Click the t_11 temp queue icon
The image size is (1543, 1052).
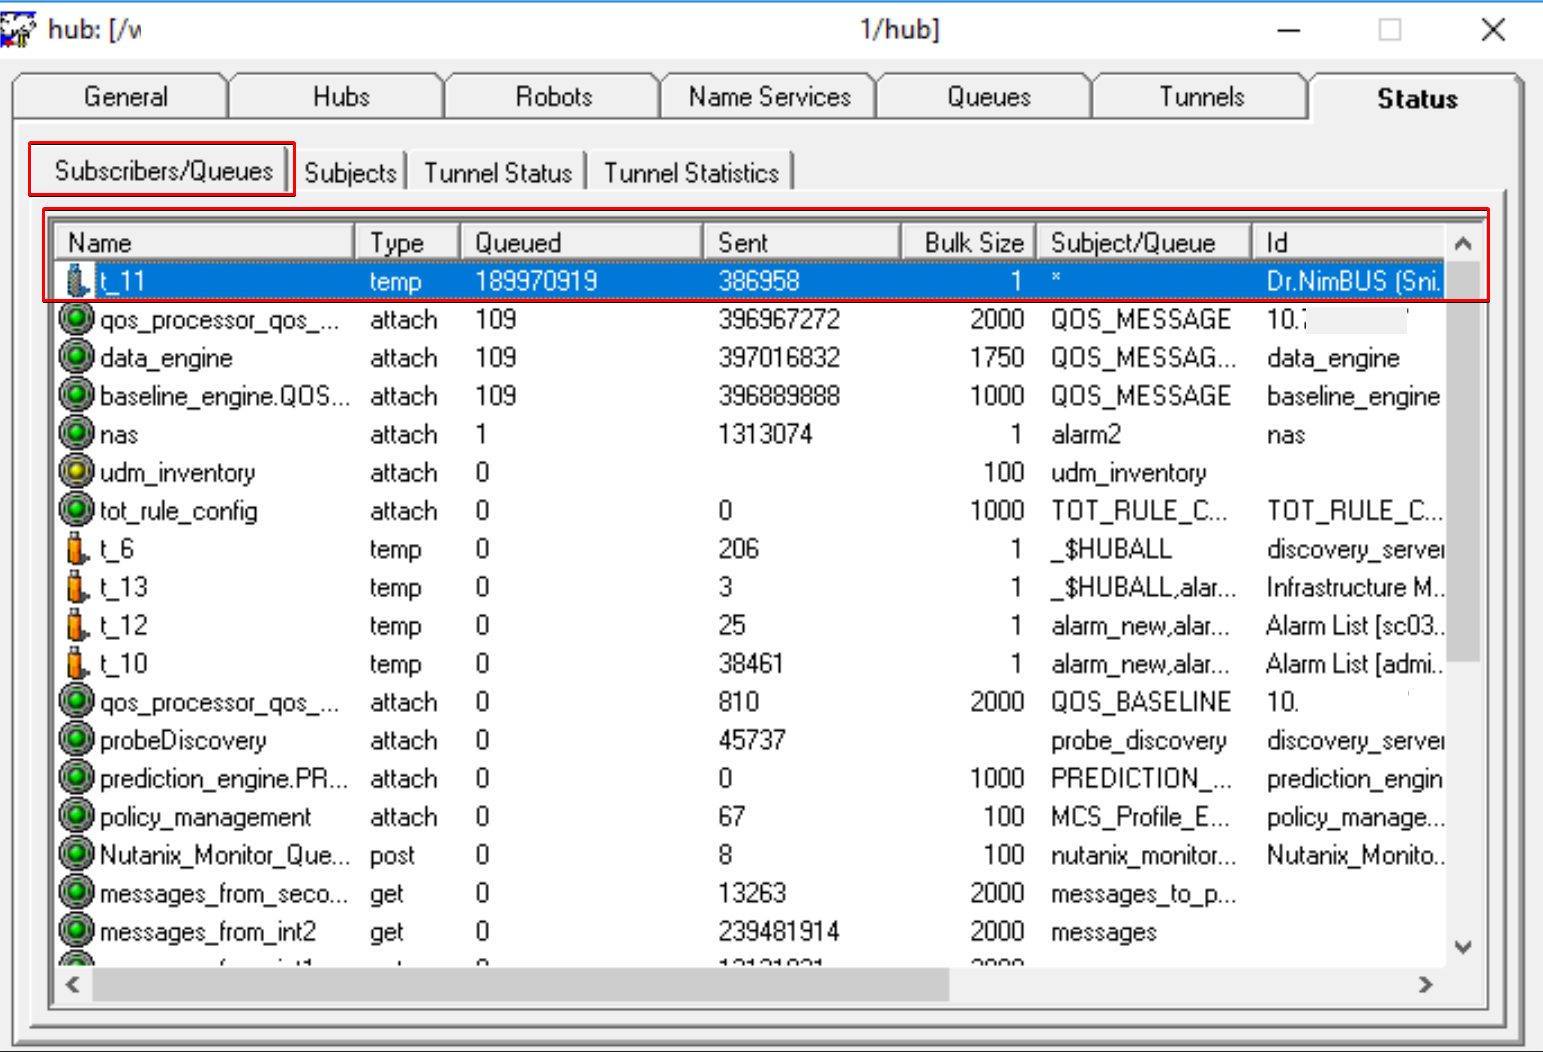[77, 281]
